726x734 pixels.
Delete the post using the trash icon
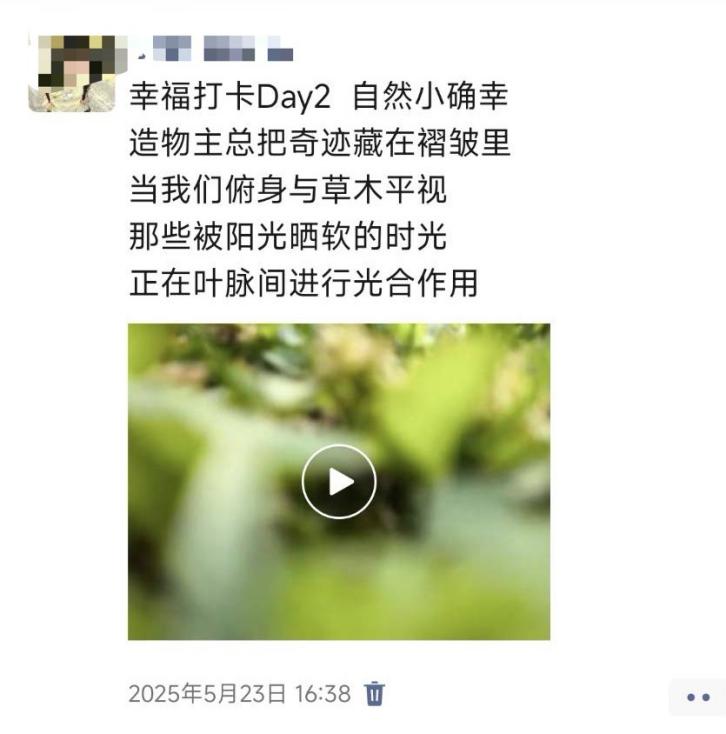(x=374, y=694)
